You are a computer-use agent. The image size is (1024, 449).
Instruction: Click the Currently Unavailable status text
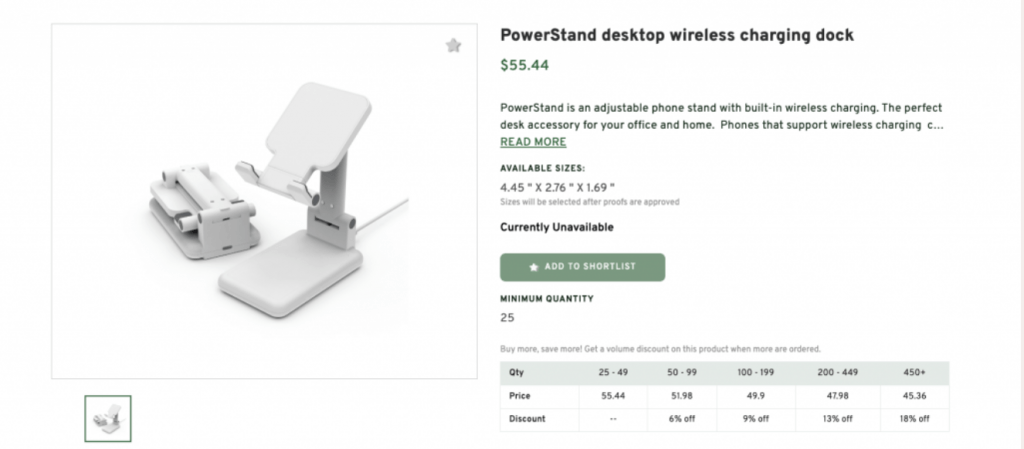tap(557, 227)
